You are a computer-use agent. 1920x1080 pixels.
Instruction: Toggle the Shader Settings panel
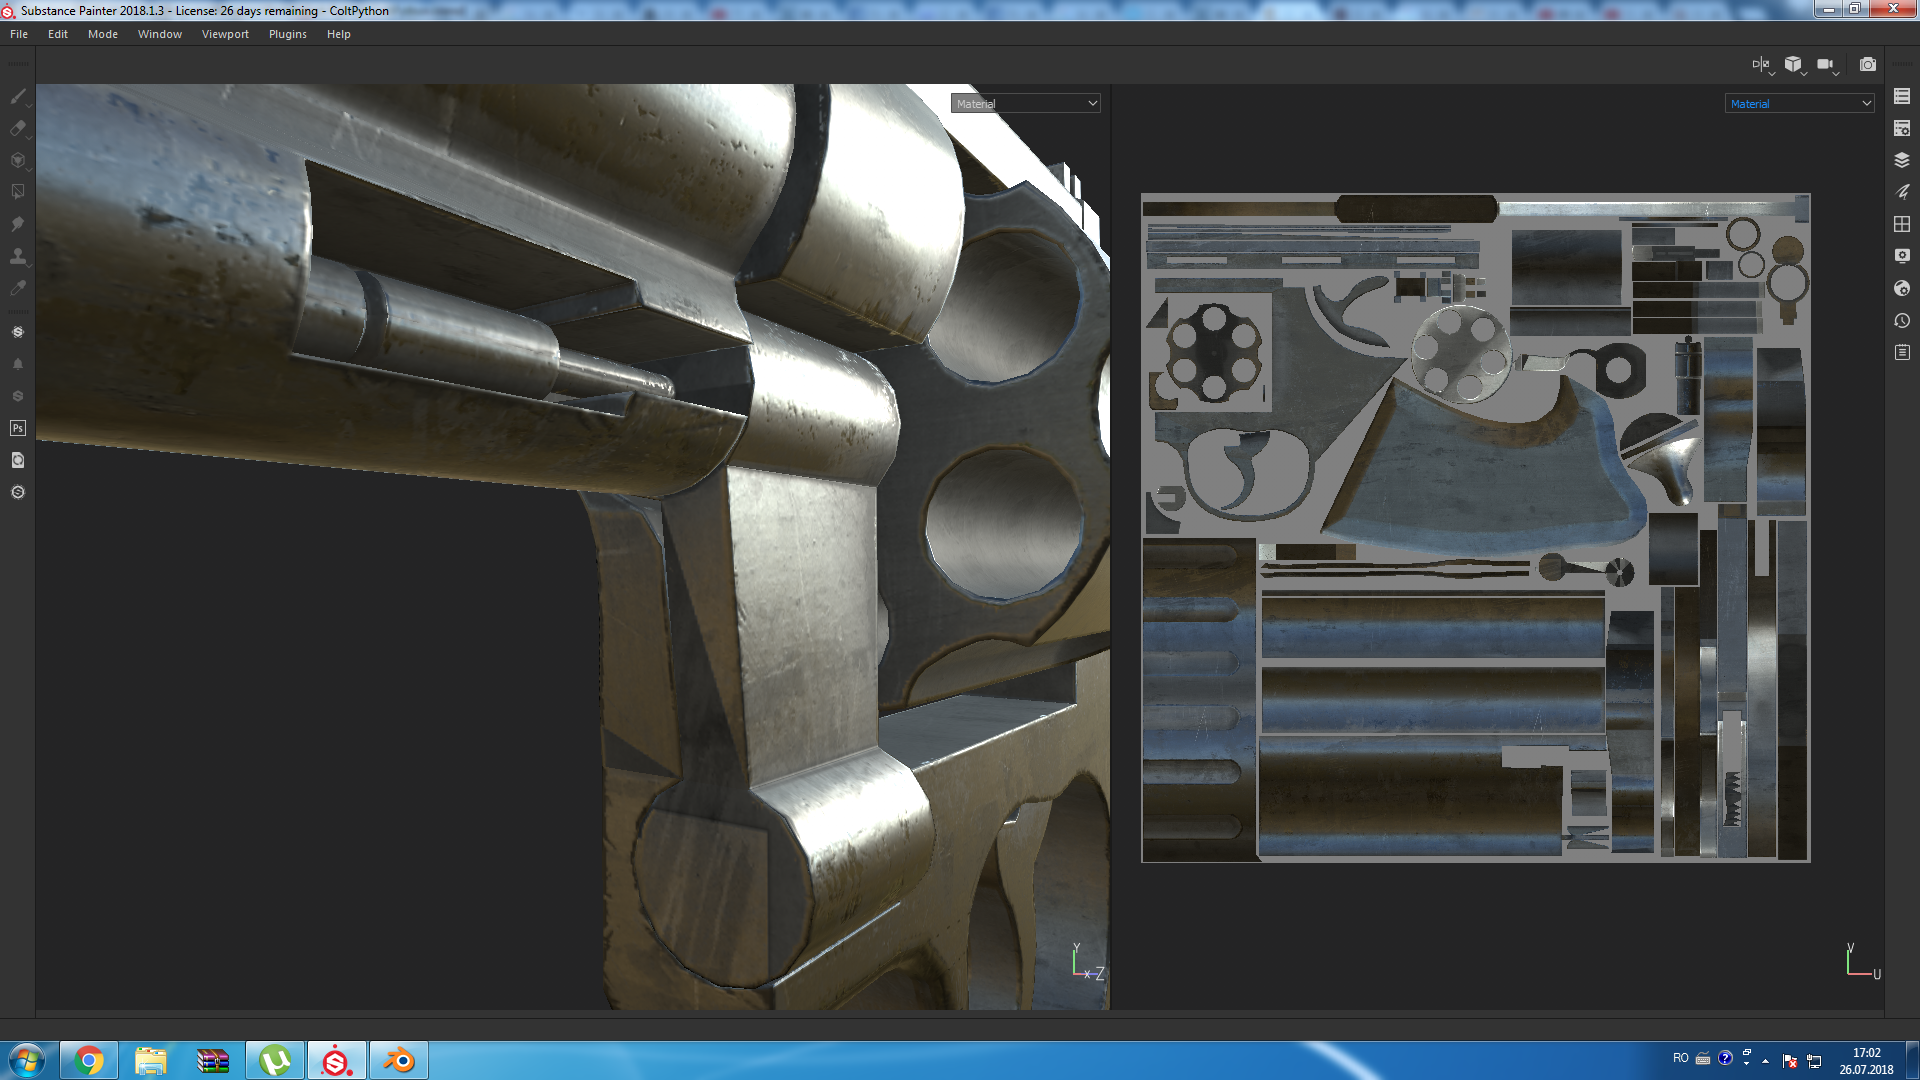pyautogui.click(x=1902, y=288)
